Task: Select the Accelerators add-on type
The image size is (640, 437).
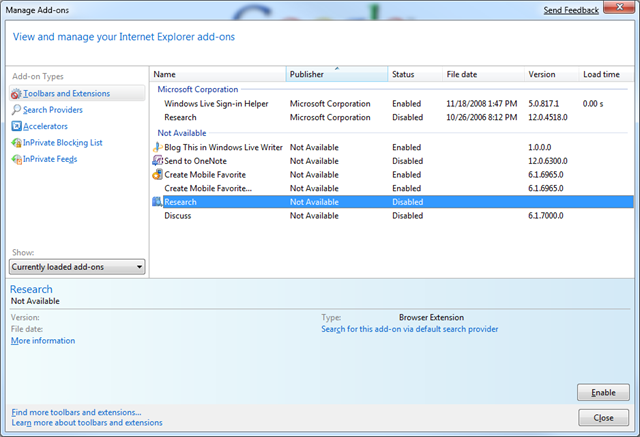Action: [x=45, y=126]
